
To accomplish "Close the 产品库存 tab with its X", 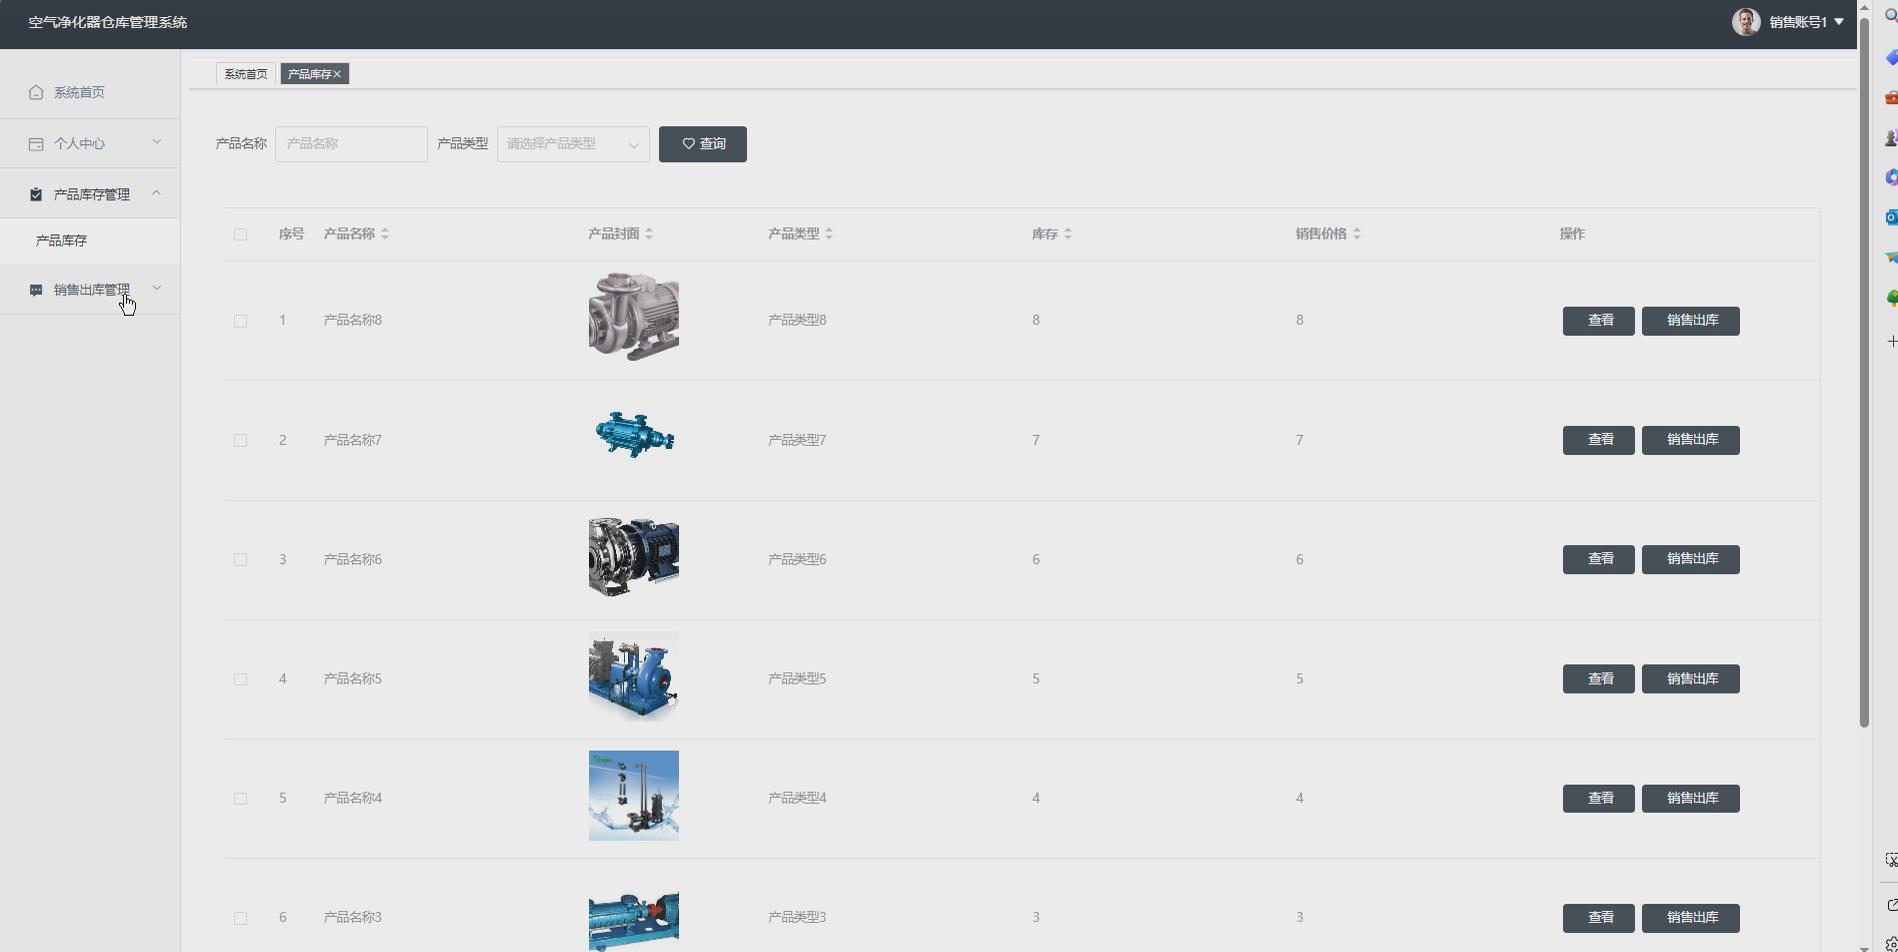I will tap(338, 74).
